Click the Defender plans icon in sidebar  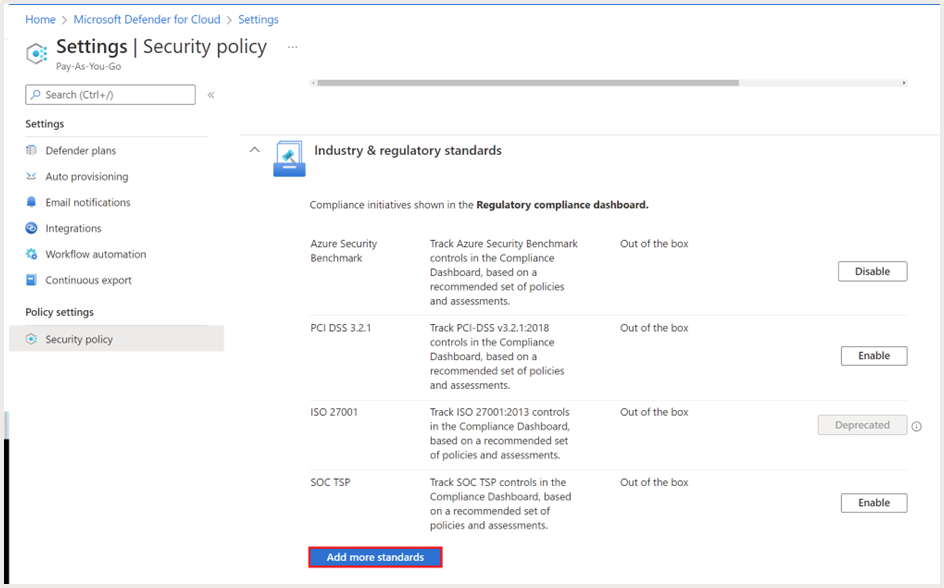32,151
